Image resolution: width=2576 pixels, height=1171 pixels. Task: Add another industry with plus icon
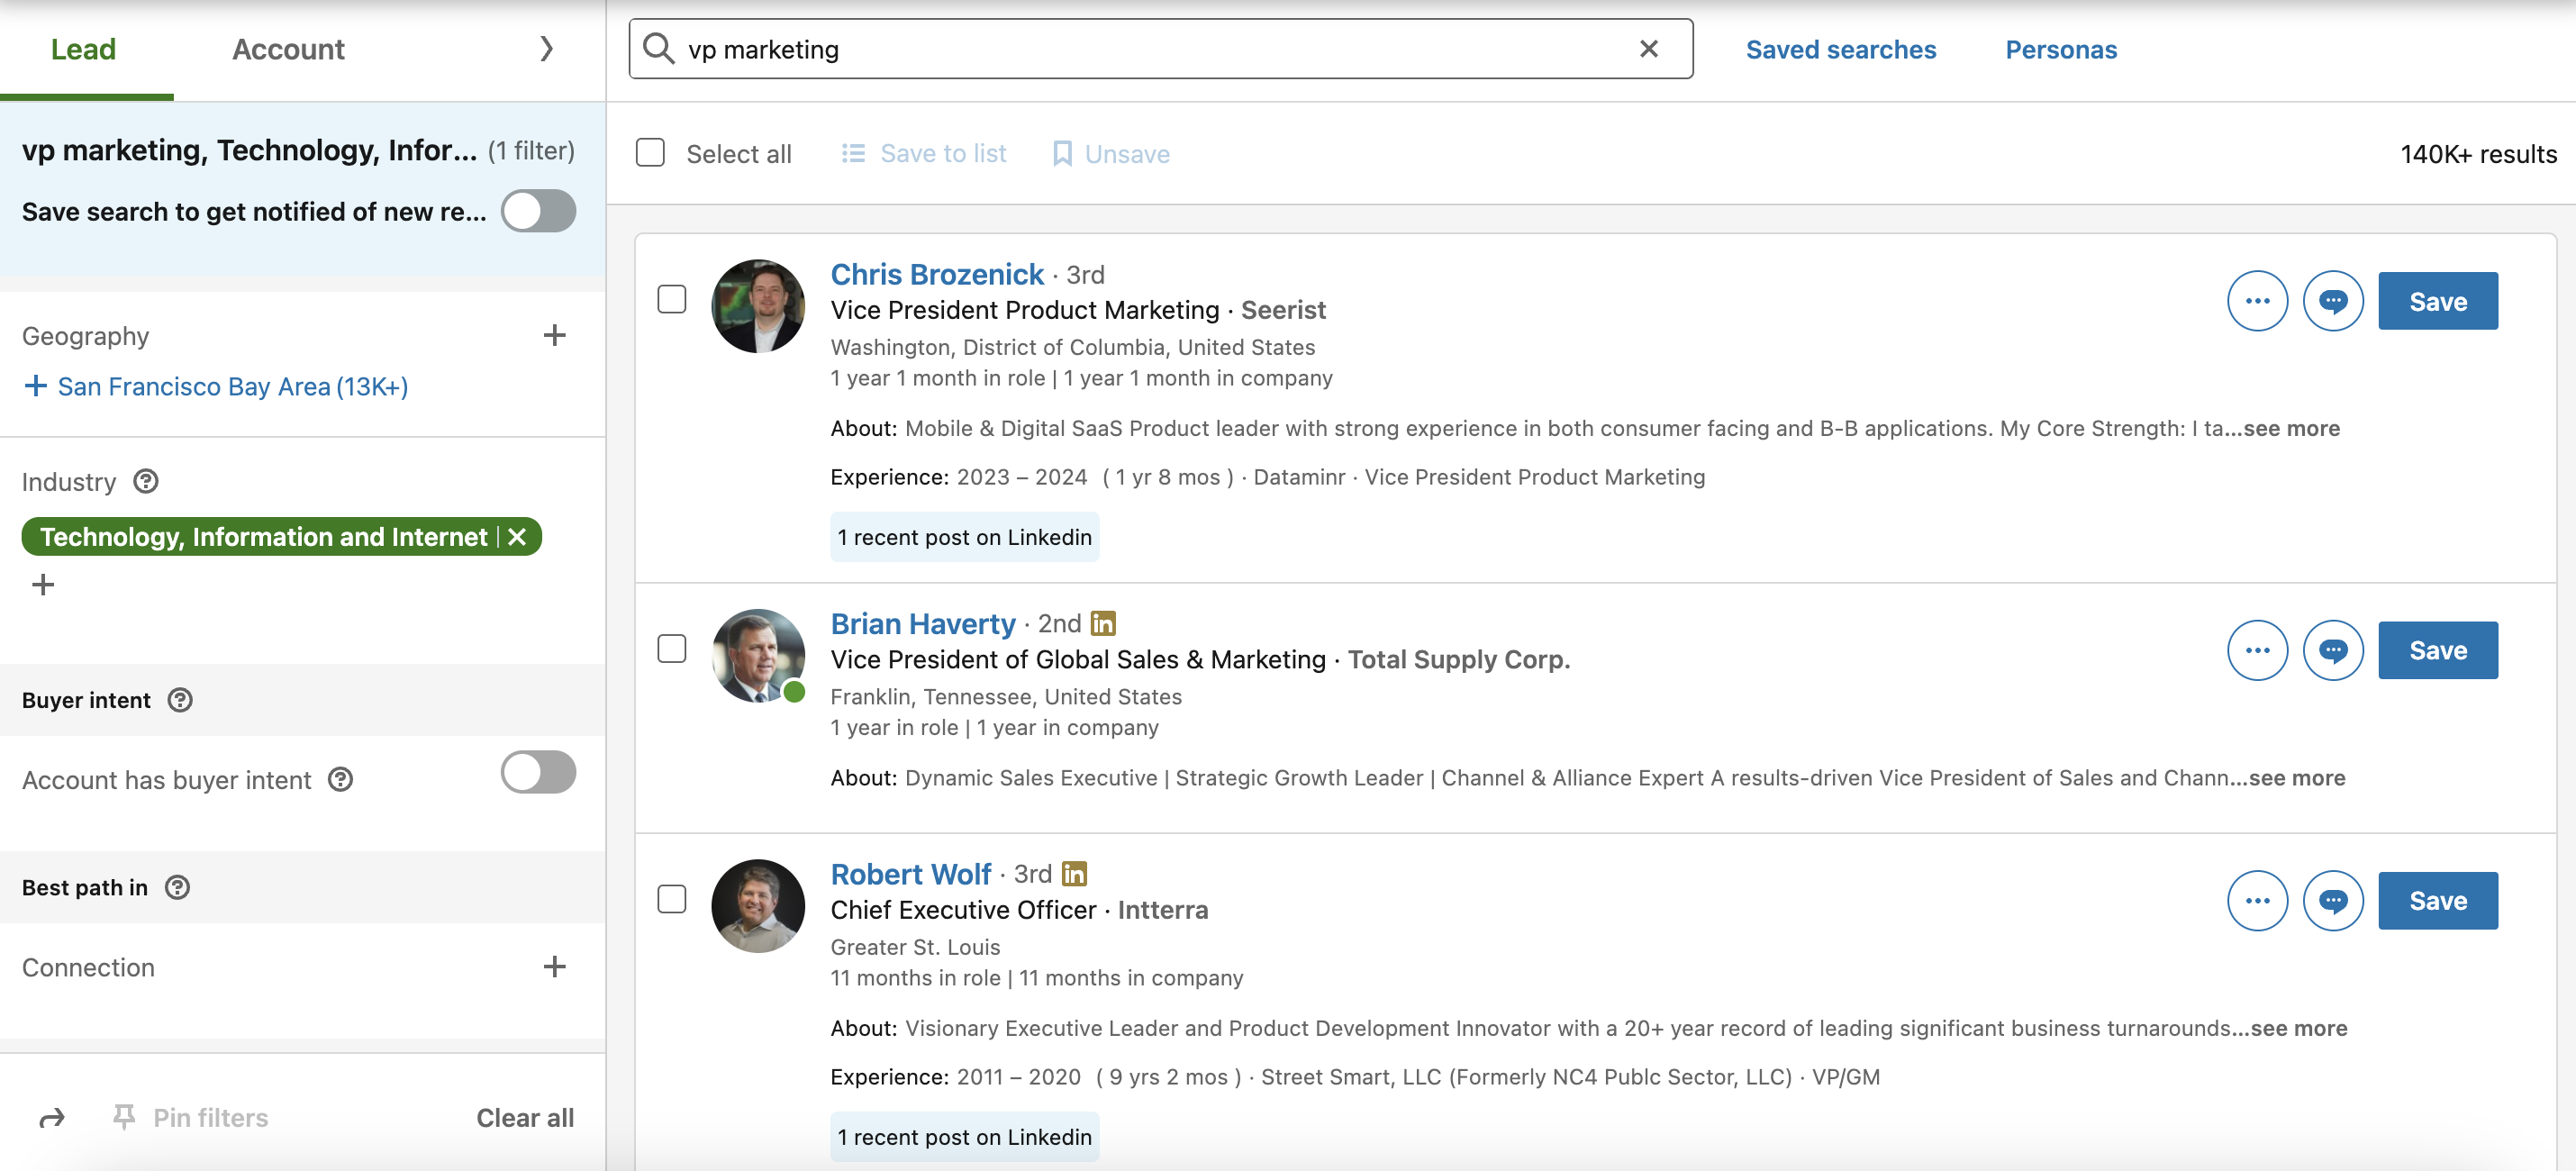(x=43, y=585)
